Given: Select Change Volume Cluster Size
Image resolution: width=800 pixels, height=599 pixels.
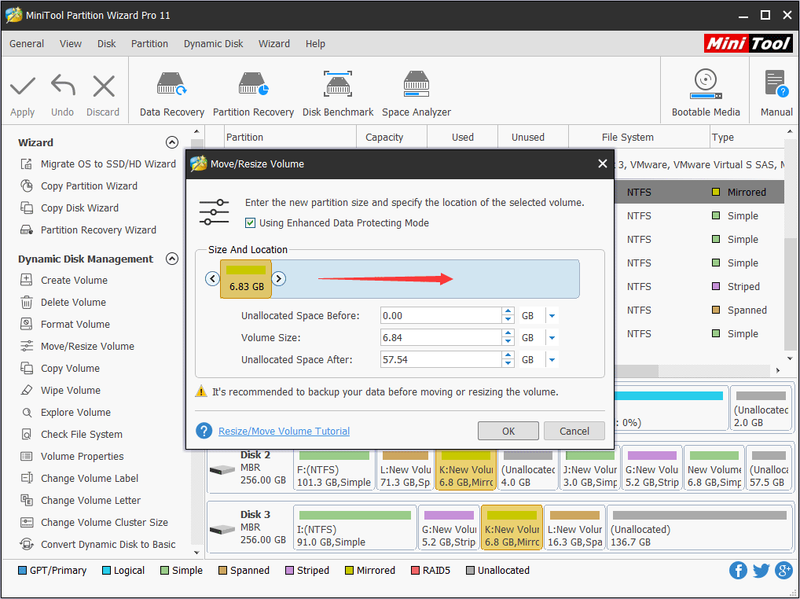Looking at the screenshot, I should [94, 522].
